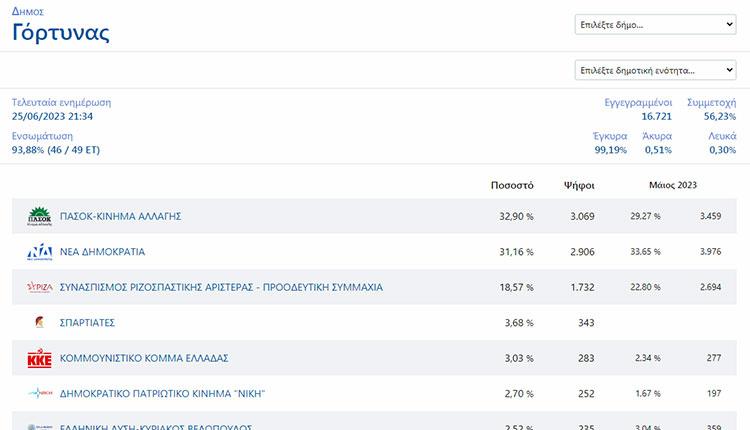Click the 'Γόρτυνας' municipality heading
This screenshot has width=750, height=430.
click(61, 32)
